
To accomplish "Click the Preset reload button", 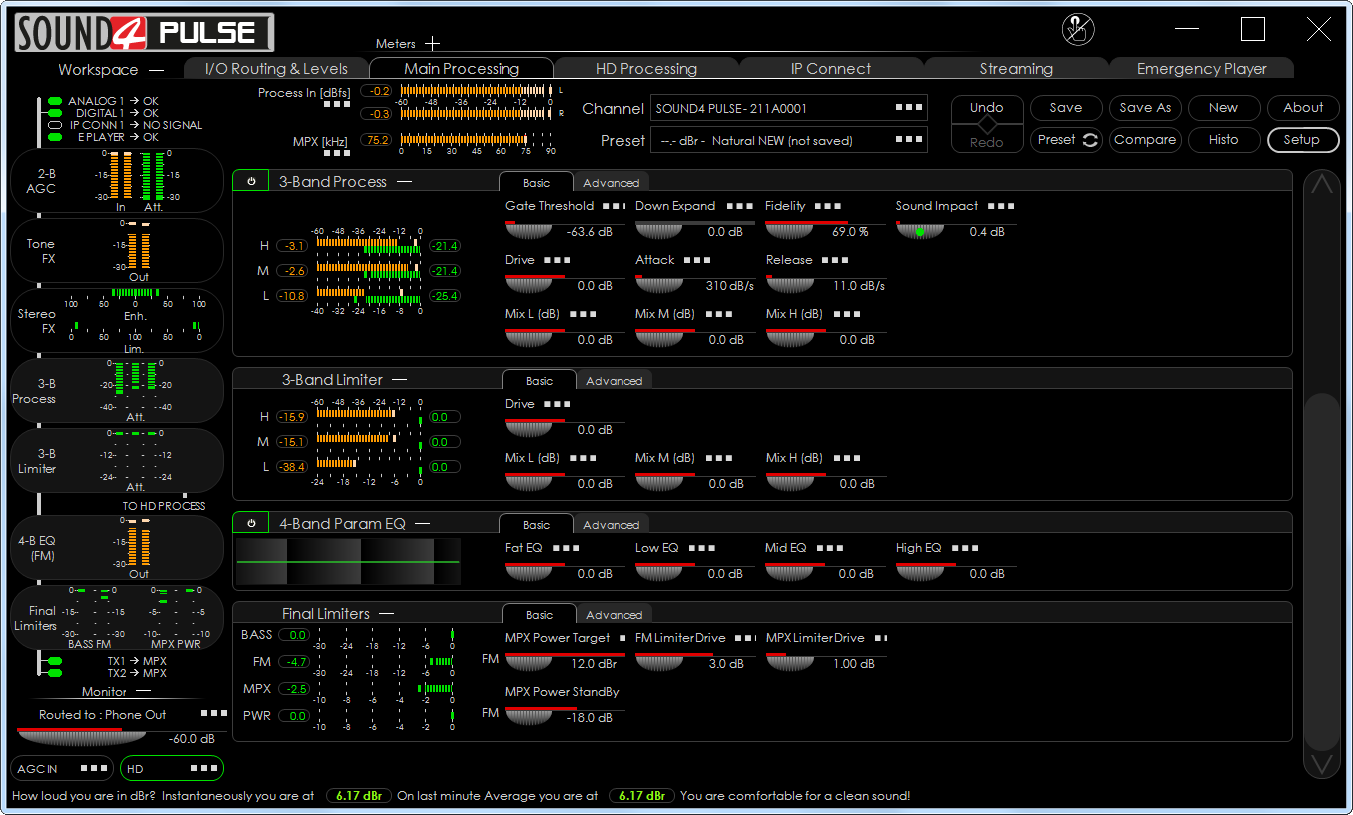I will 1066,140.
